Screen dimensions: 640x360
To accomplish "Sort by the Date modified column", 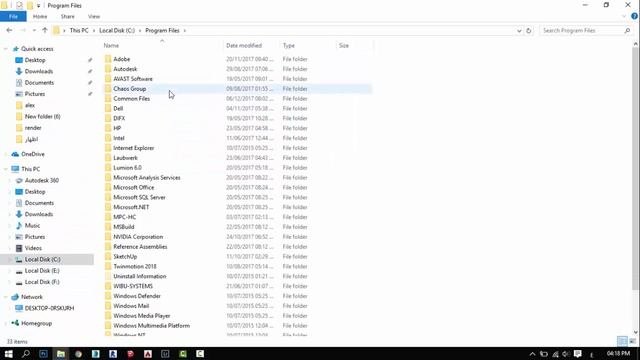I will [244, 46].
